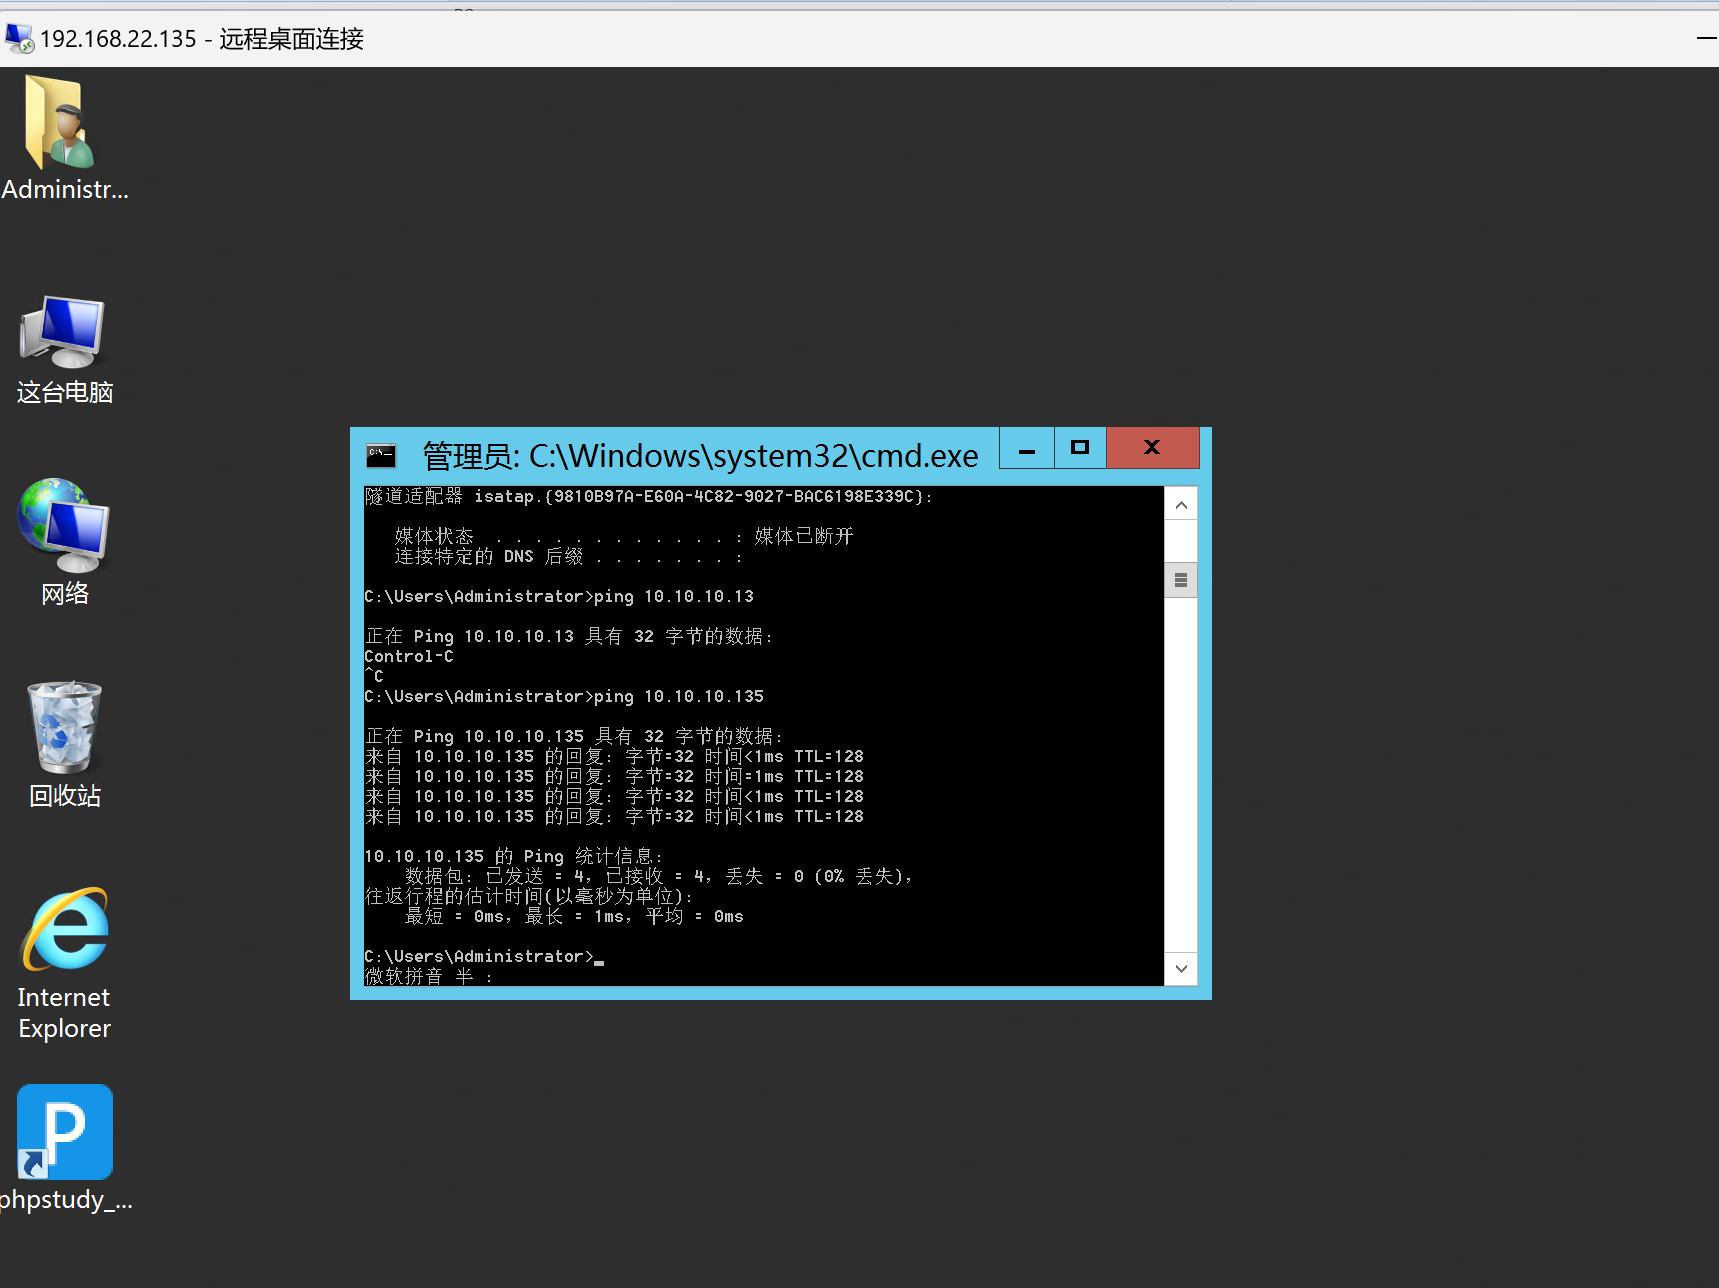Click the cmd scrollbar down arrow

coord(1181,968)
